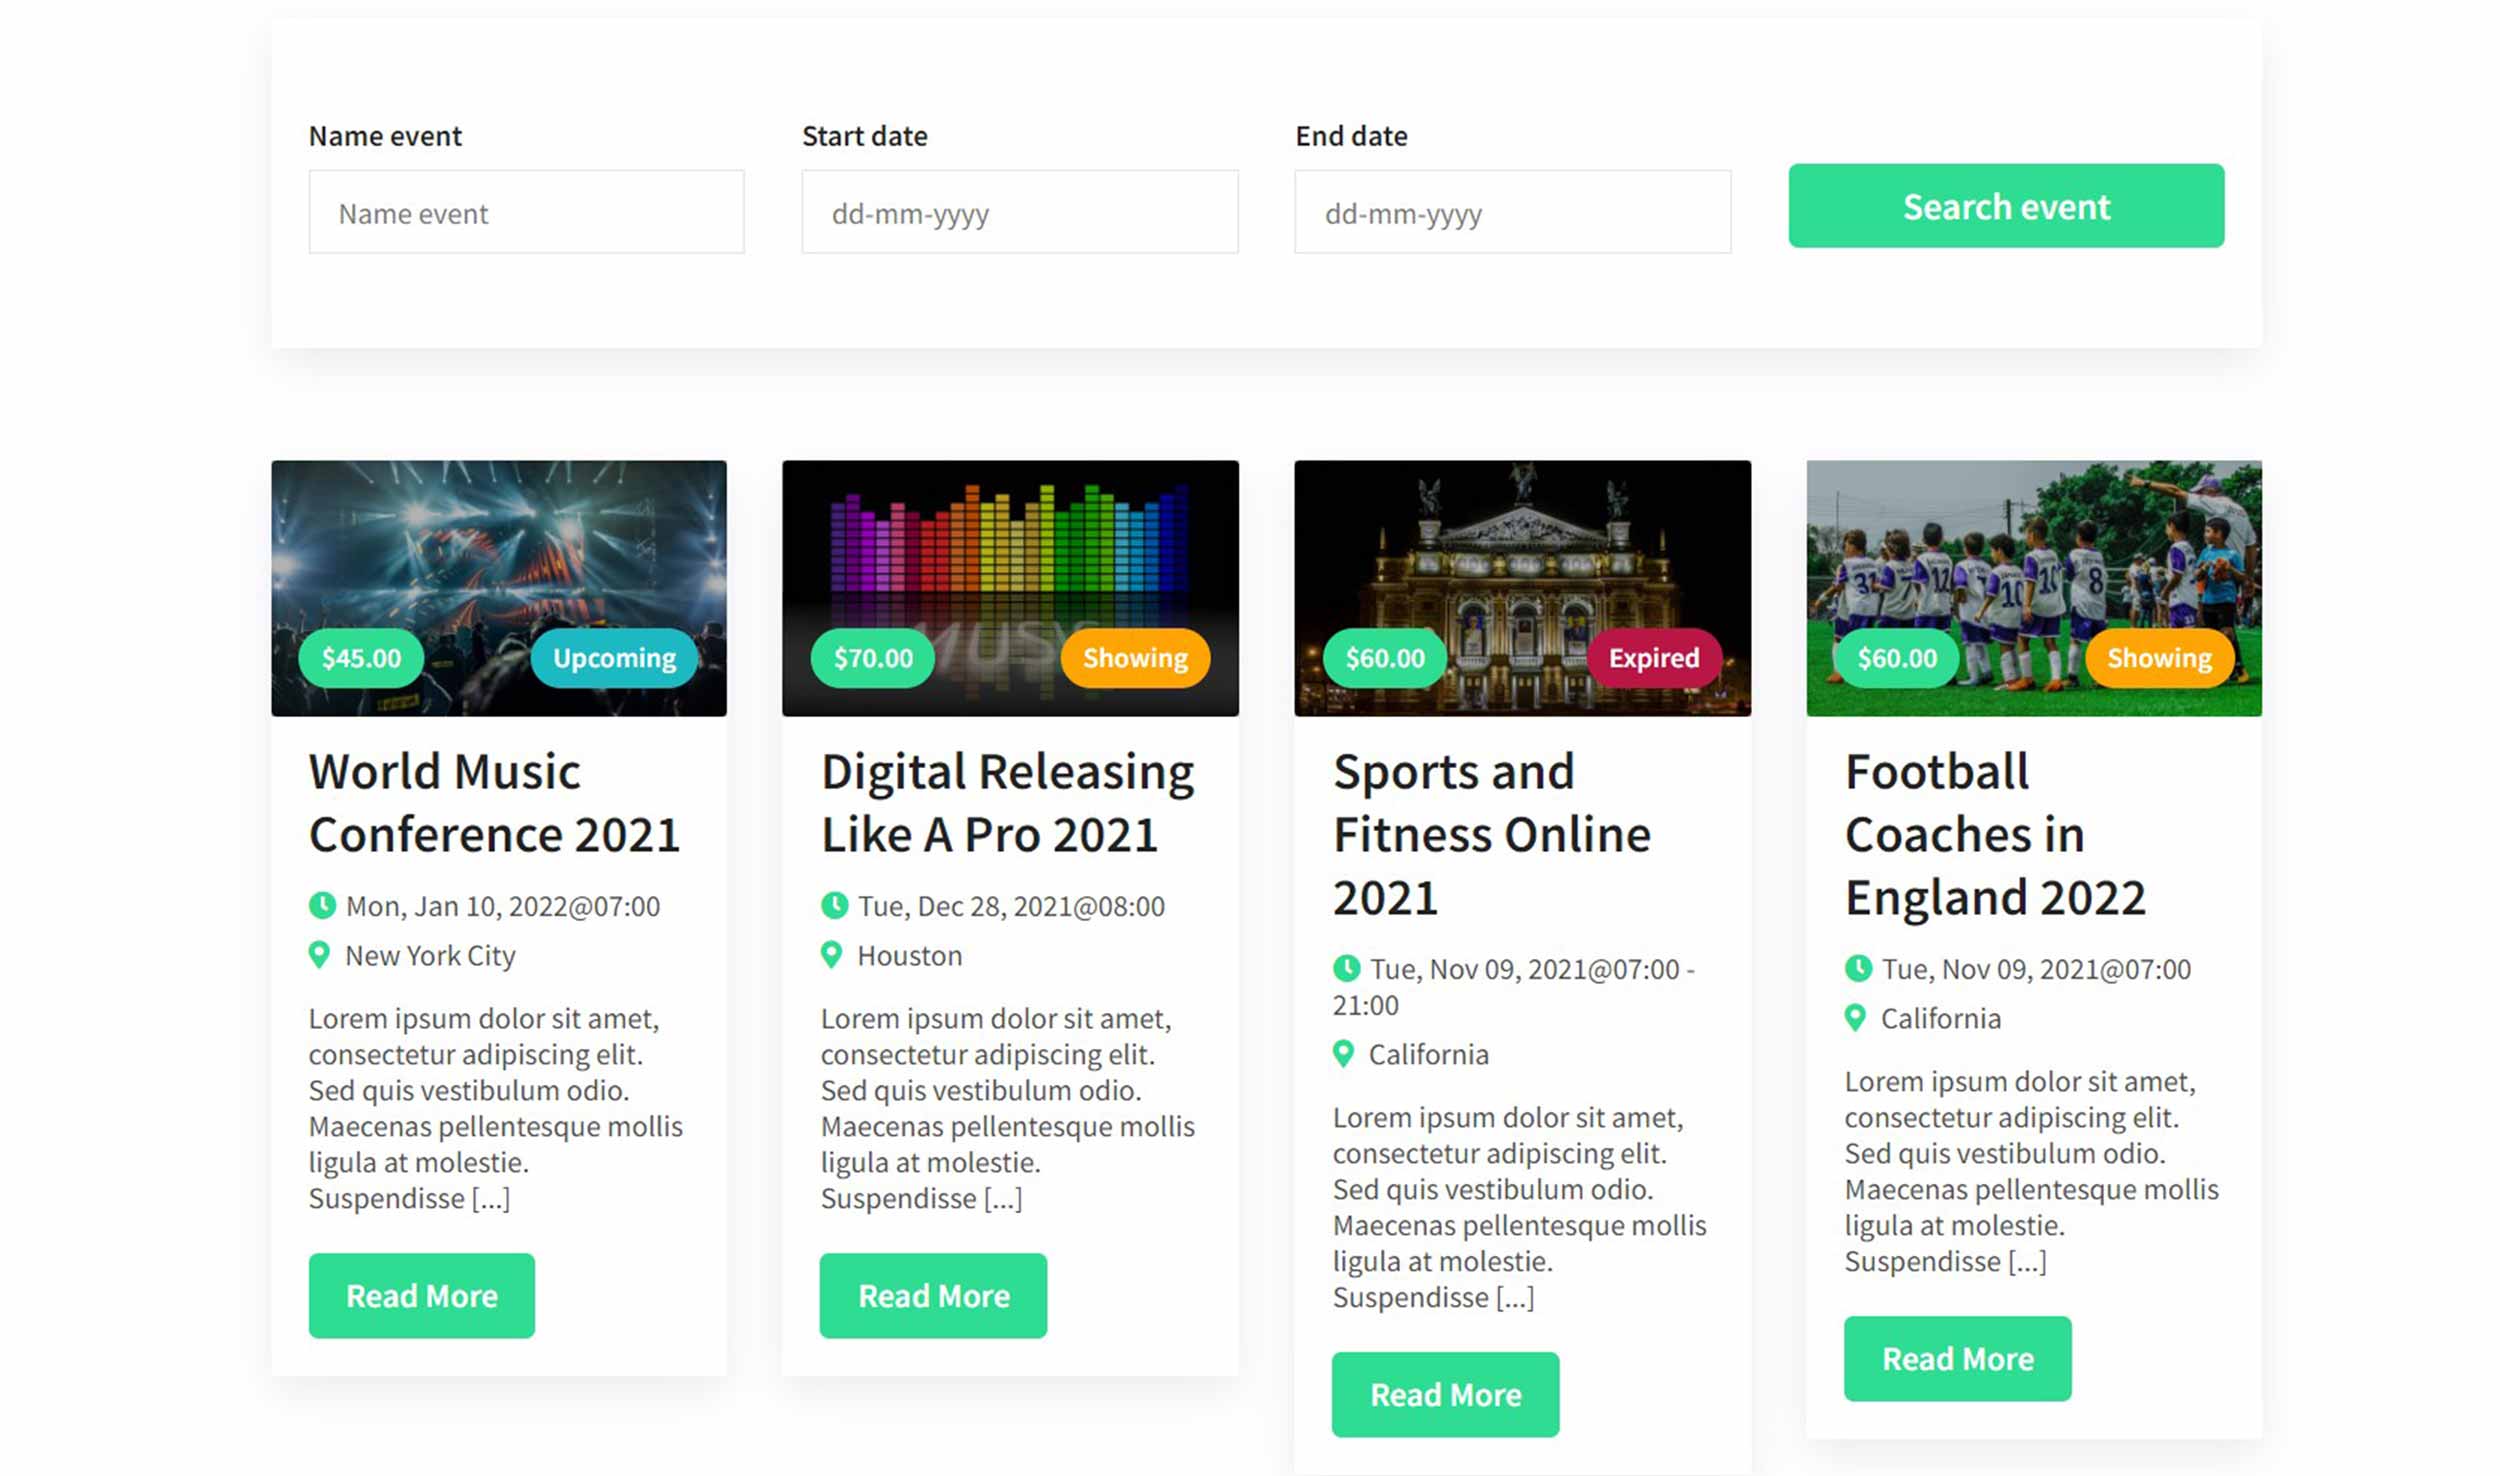Open the End date field

(x=1512, y=212)
